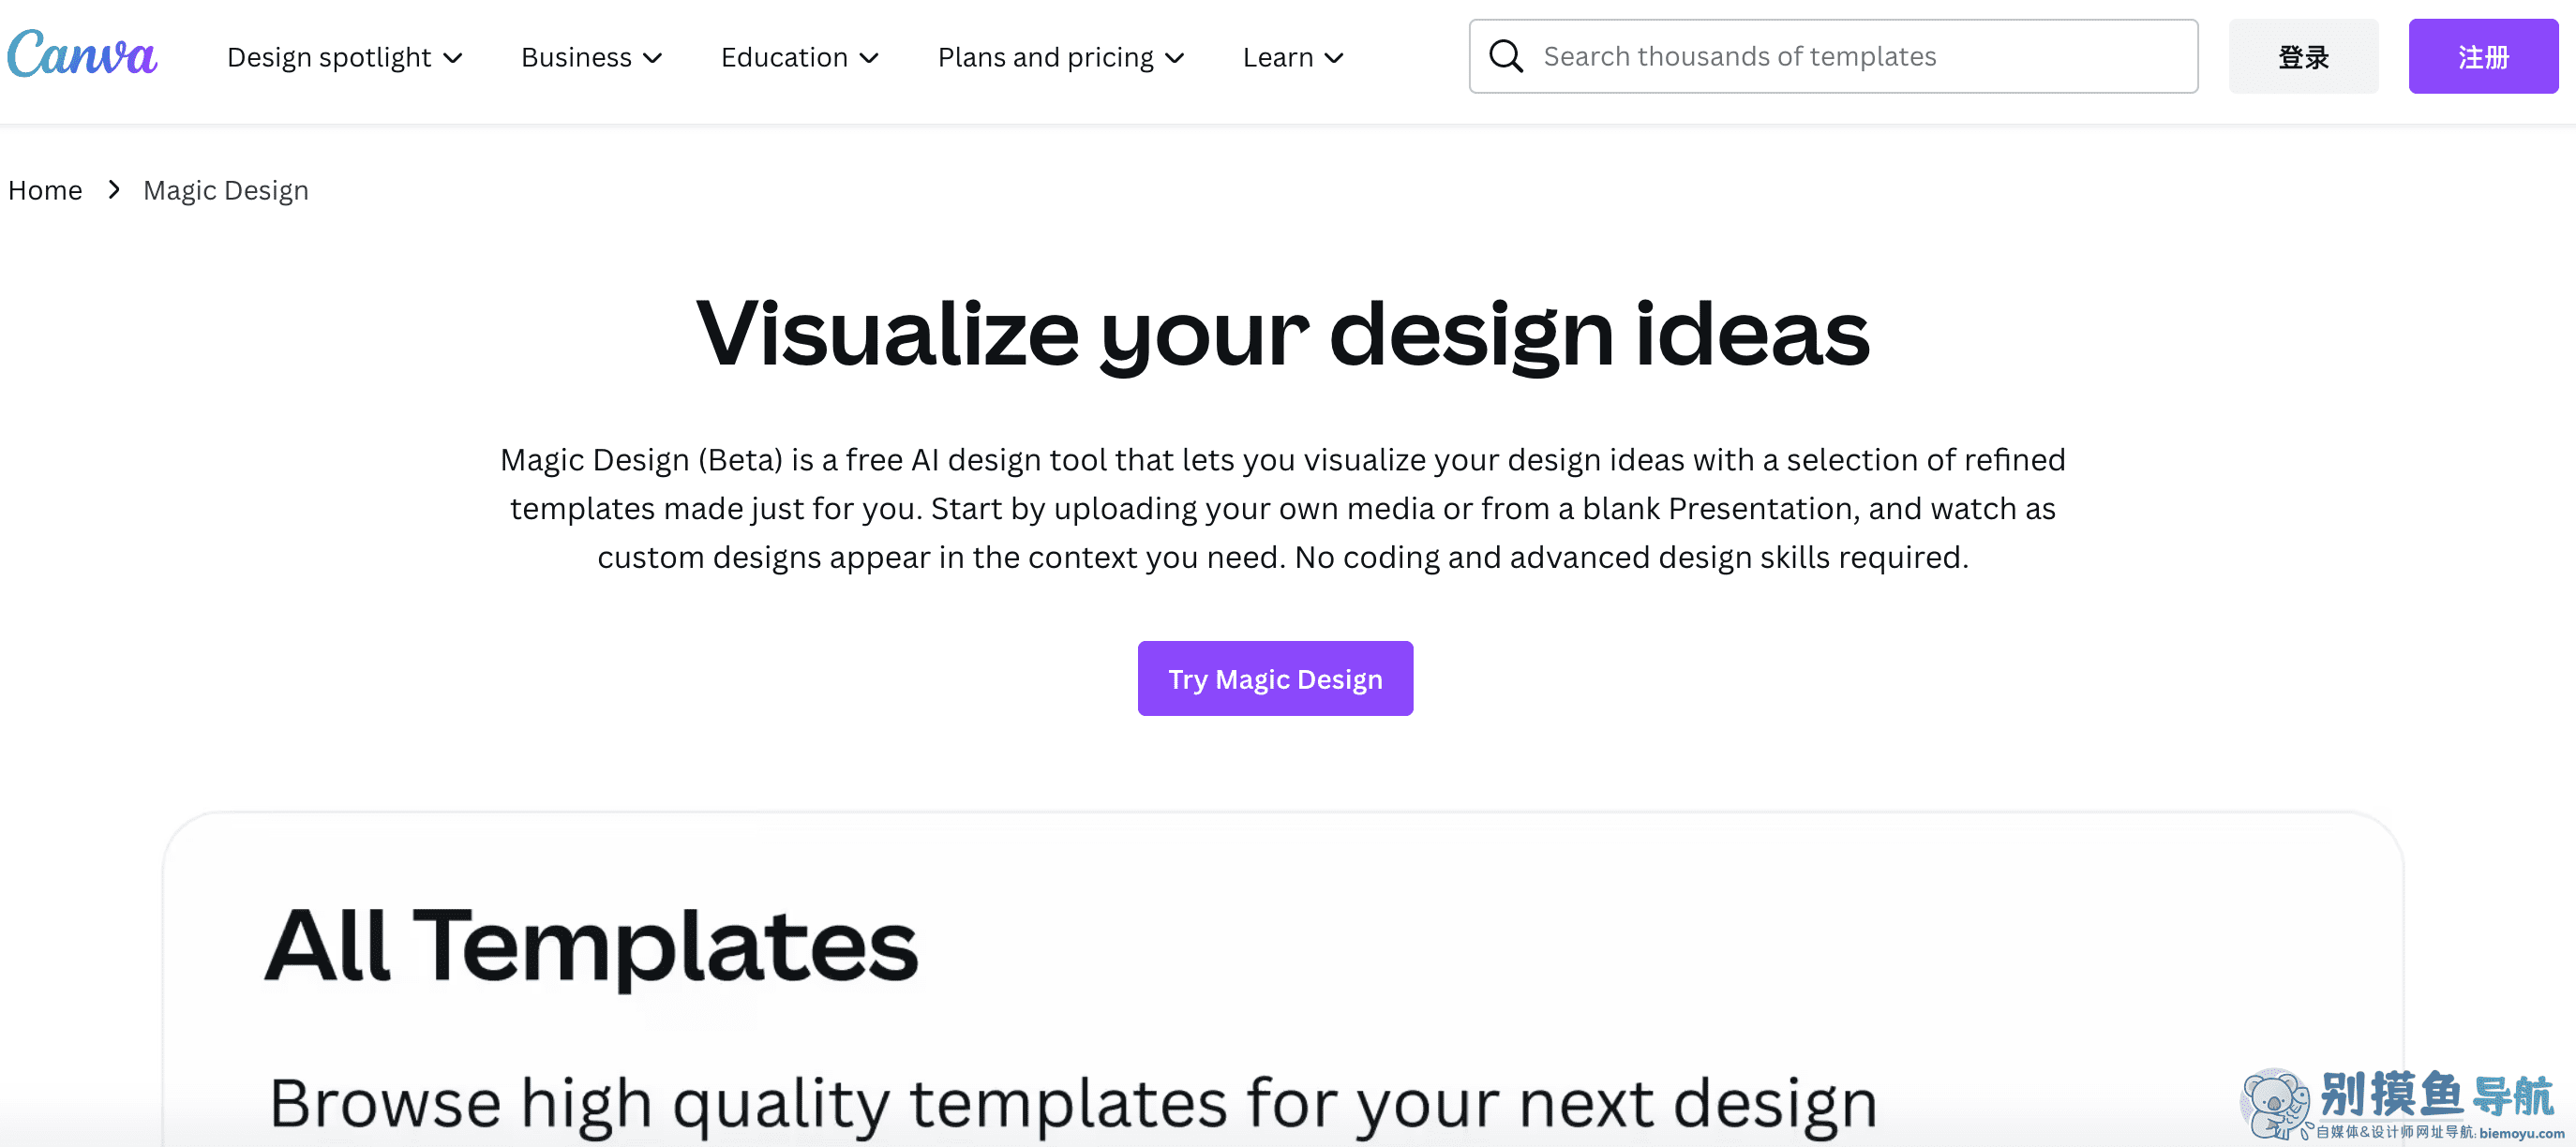Go to Home breadcrumb link
This screenshot has height=1147, width=2576.
coord(45,190)
